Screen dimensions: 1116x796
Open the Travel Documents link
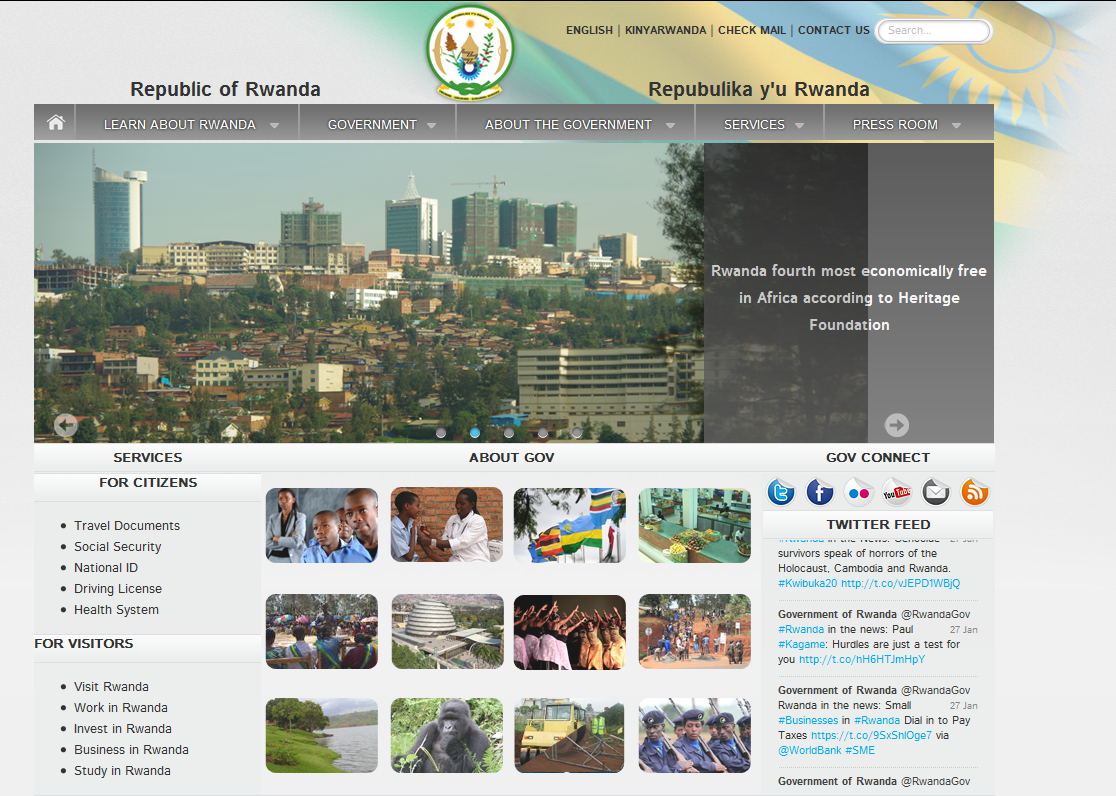pos(127,525)
